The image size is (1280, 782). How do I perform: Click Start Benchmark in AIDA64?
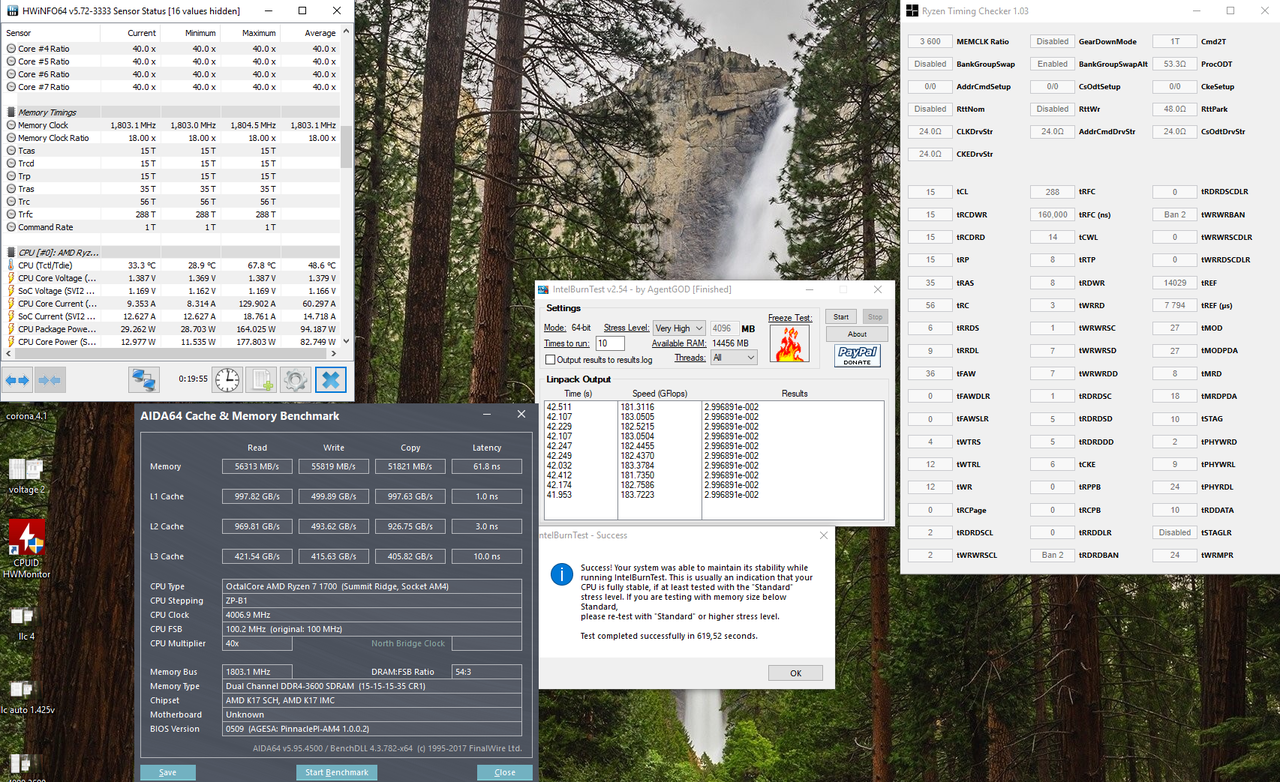336,772
